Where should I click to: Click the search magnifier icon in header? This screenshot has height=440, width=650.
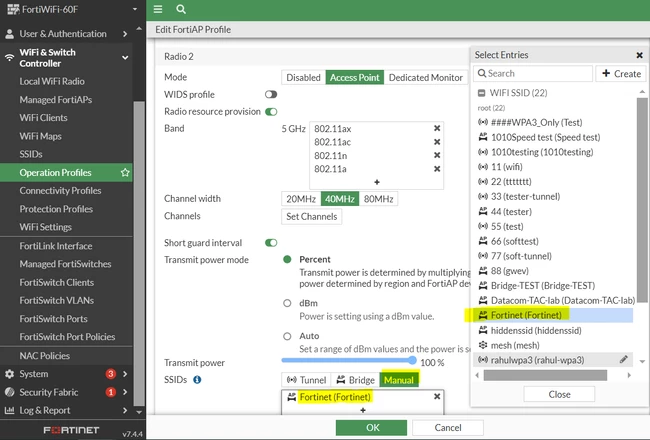click(181, 9)
